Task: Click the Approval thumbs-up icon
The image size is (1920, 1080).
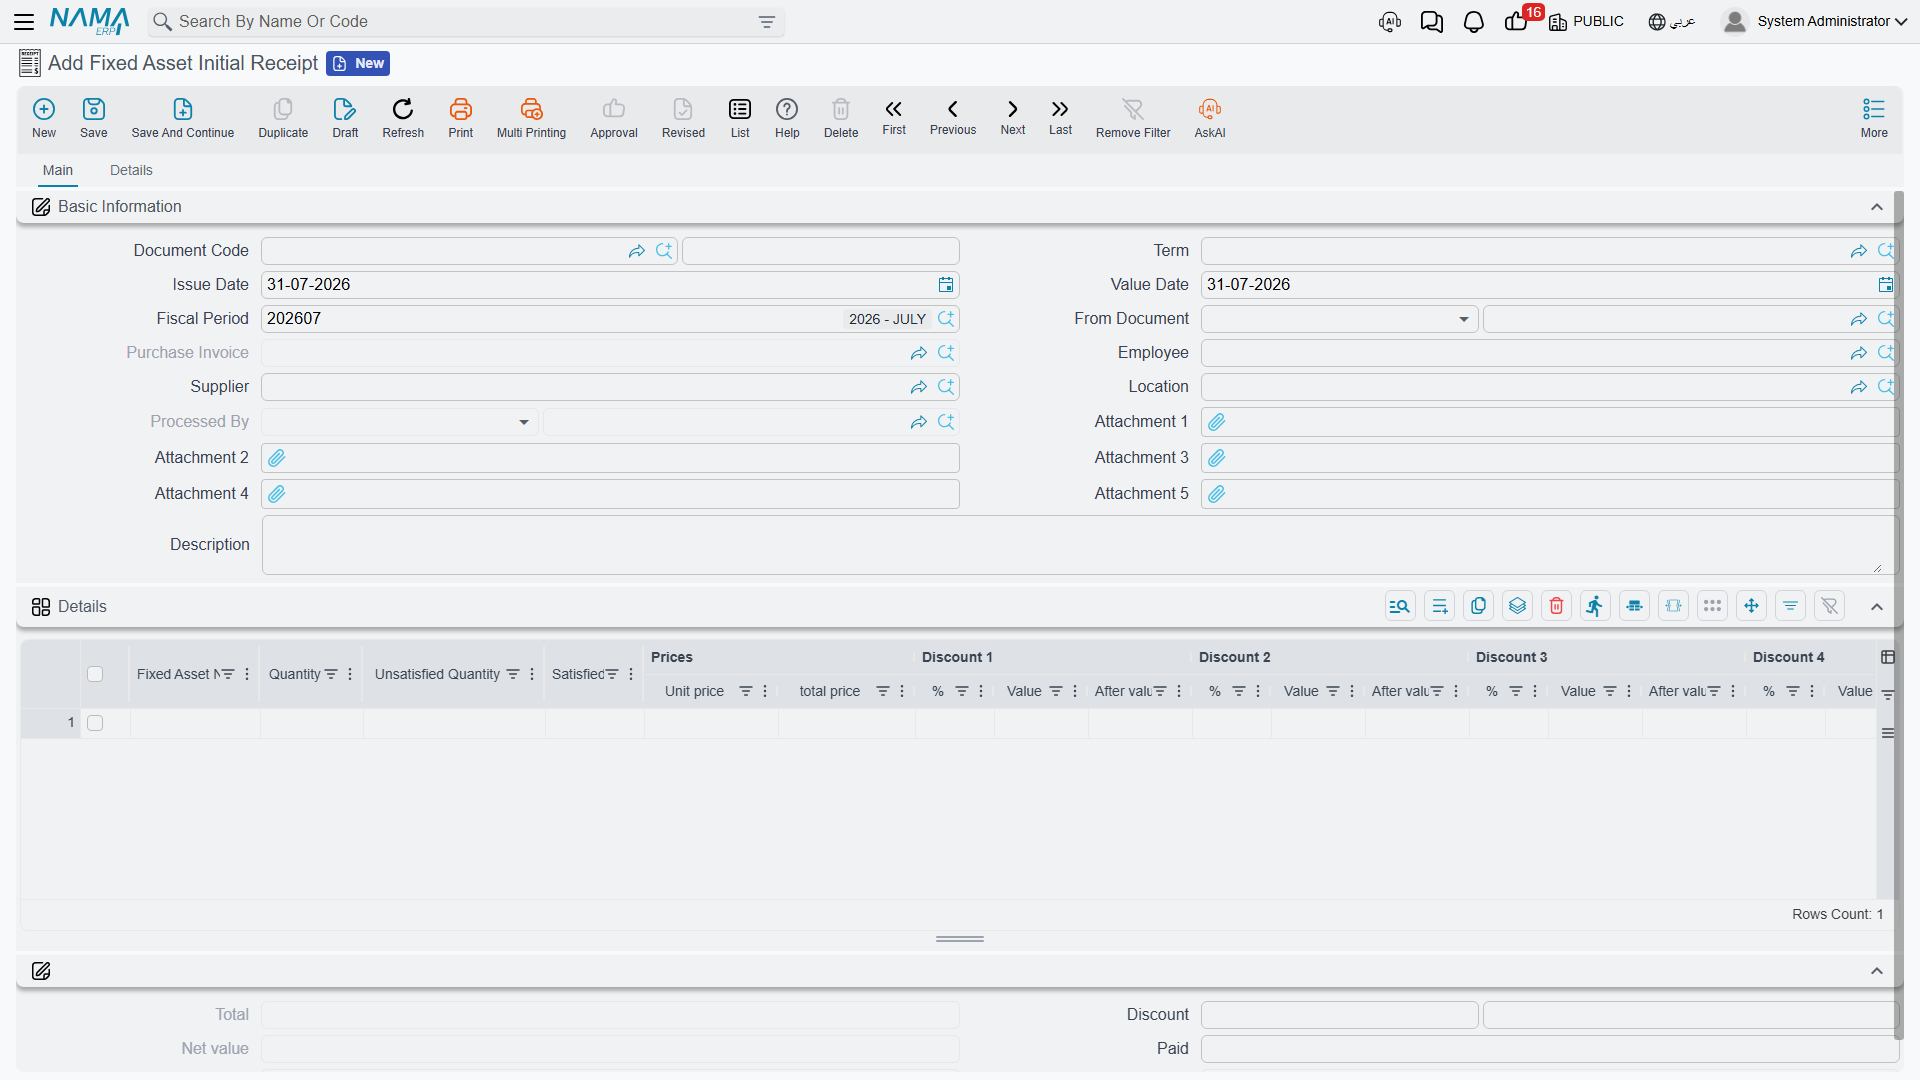Action: tap(614, 117)
